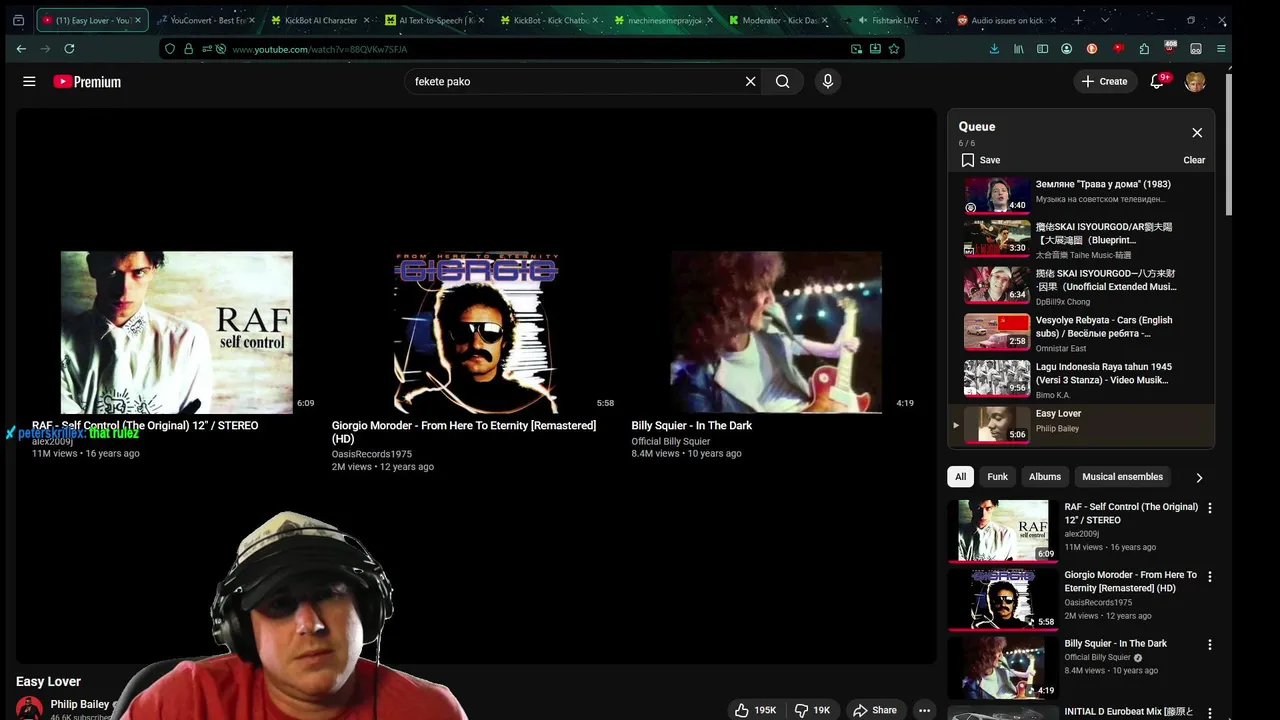This screenshot has height=720, width=1280.
Task: Show site security lock information
Action: pos(188,49)
